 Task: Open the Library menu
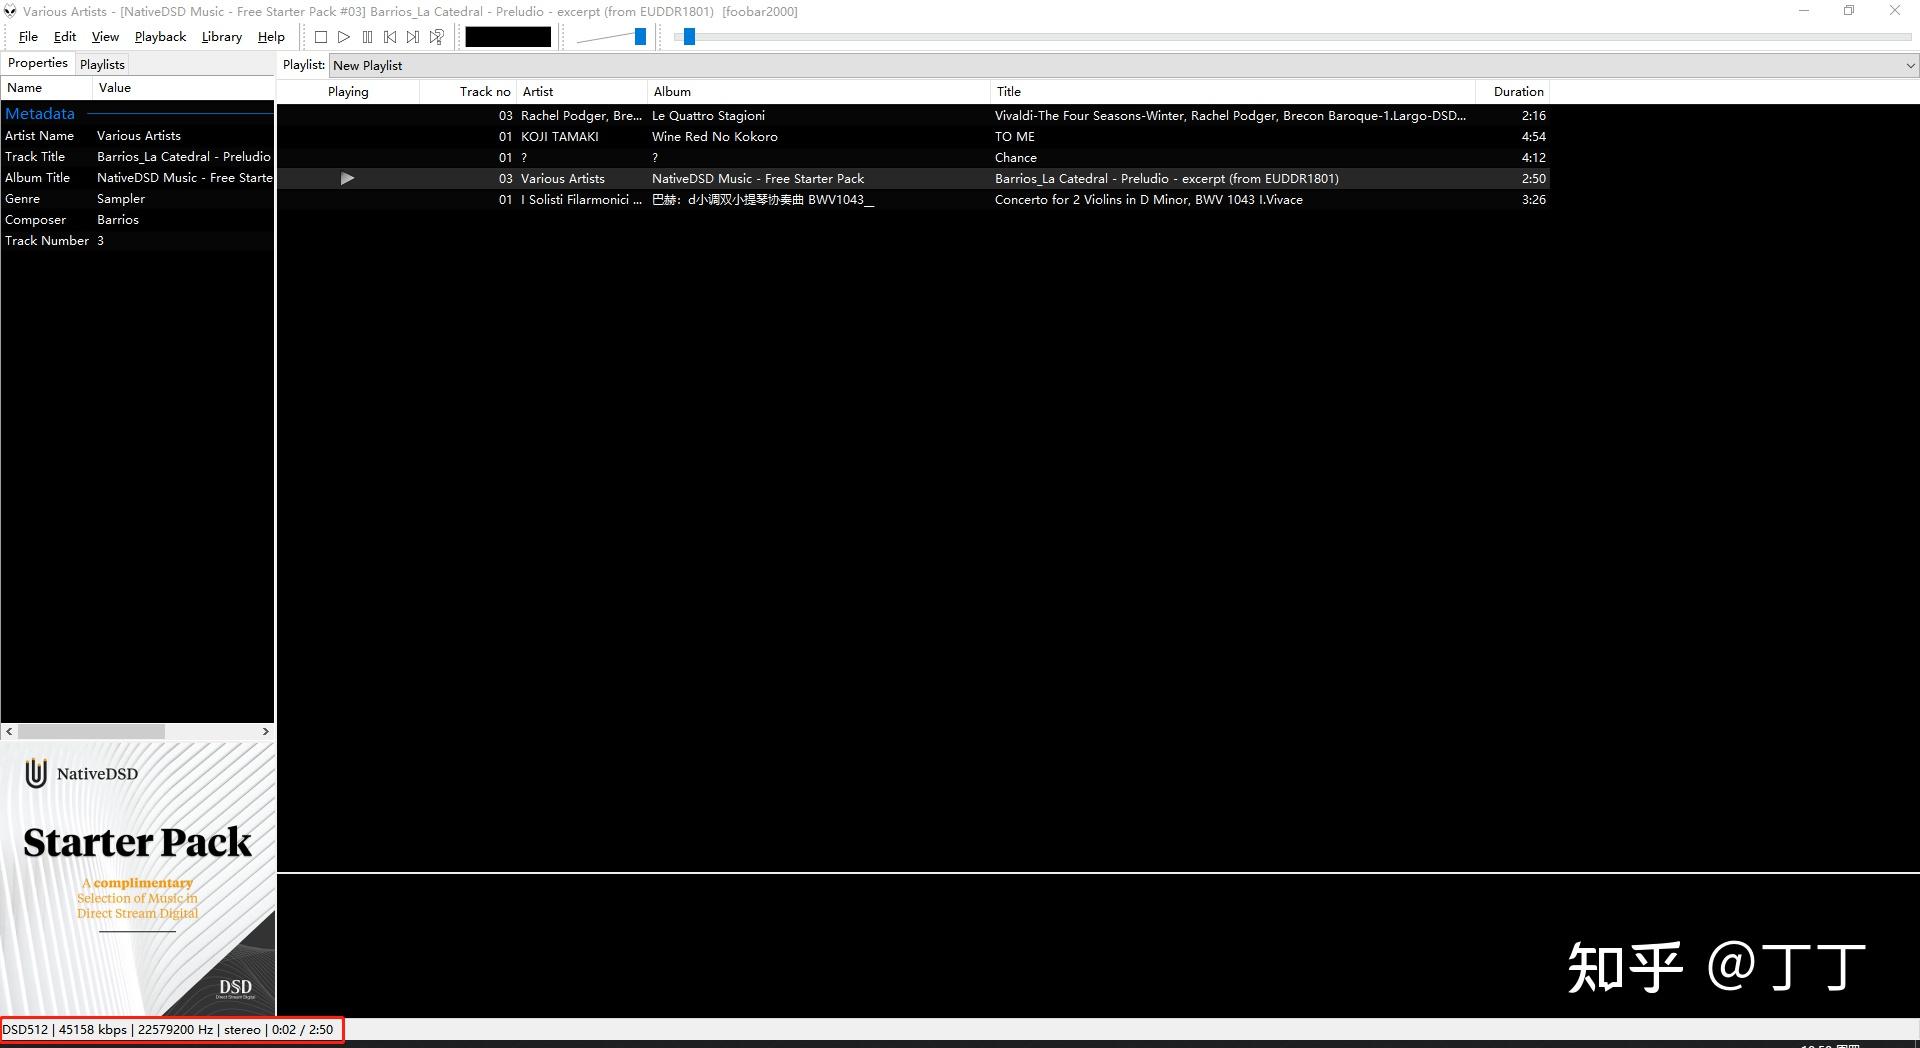point(221,37)
